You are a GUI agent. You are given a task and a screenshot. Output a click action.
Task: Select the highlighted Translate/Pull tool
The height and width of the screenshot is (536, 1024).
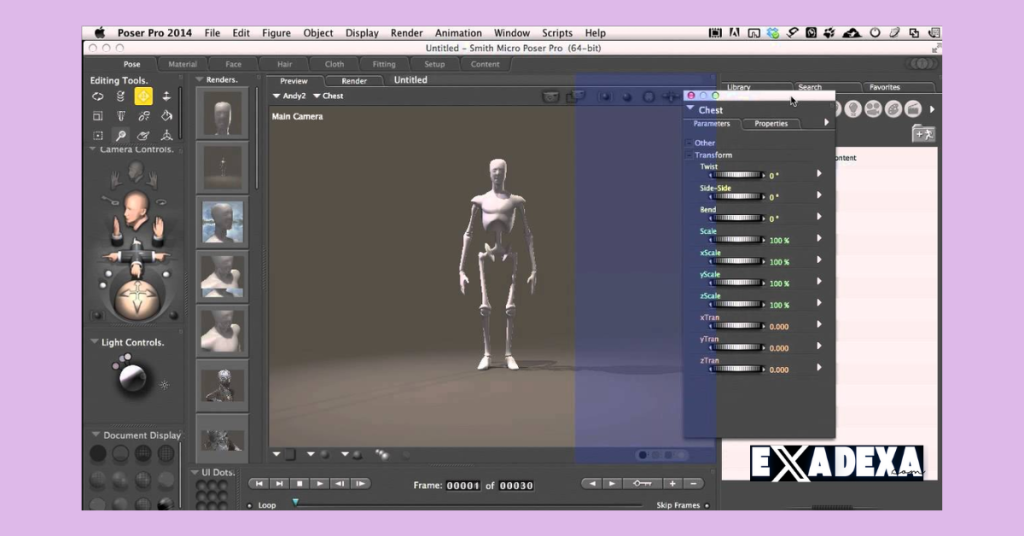tap(144, 97)
